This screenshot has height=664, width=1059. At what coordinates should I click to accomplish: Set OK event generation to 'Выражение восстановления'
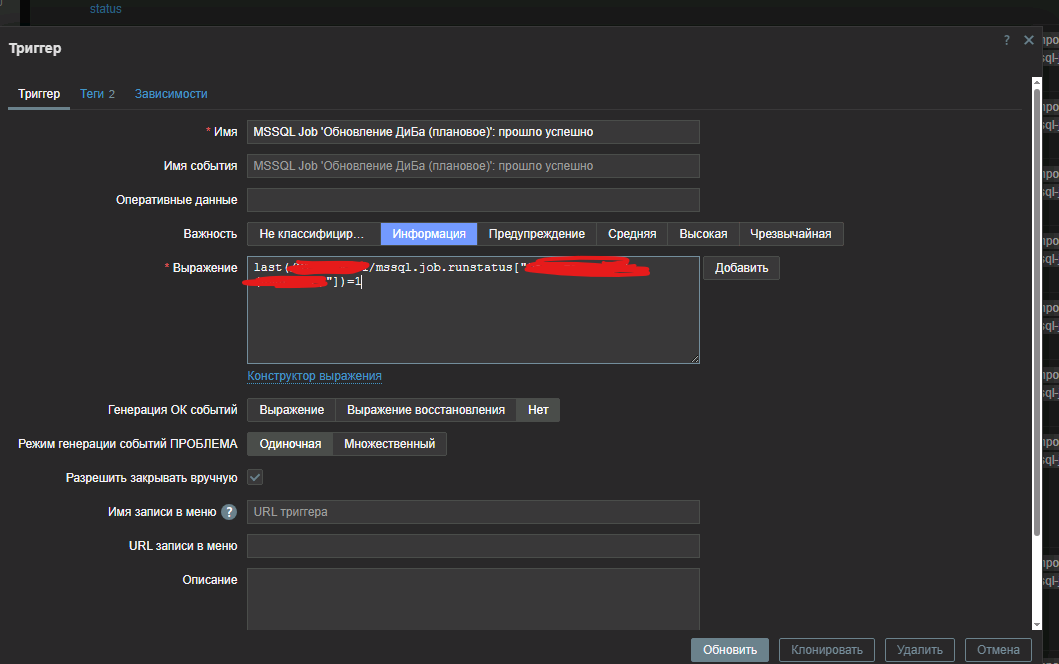point(425,410)
